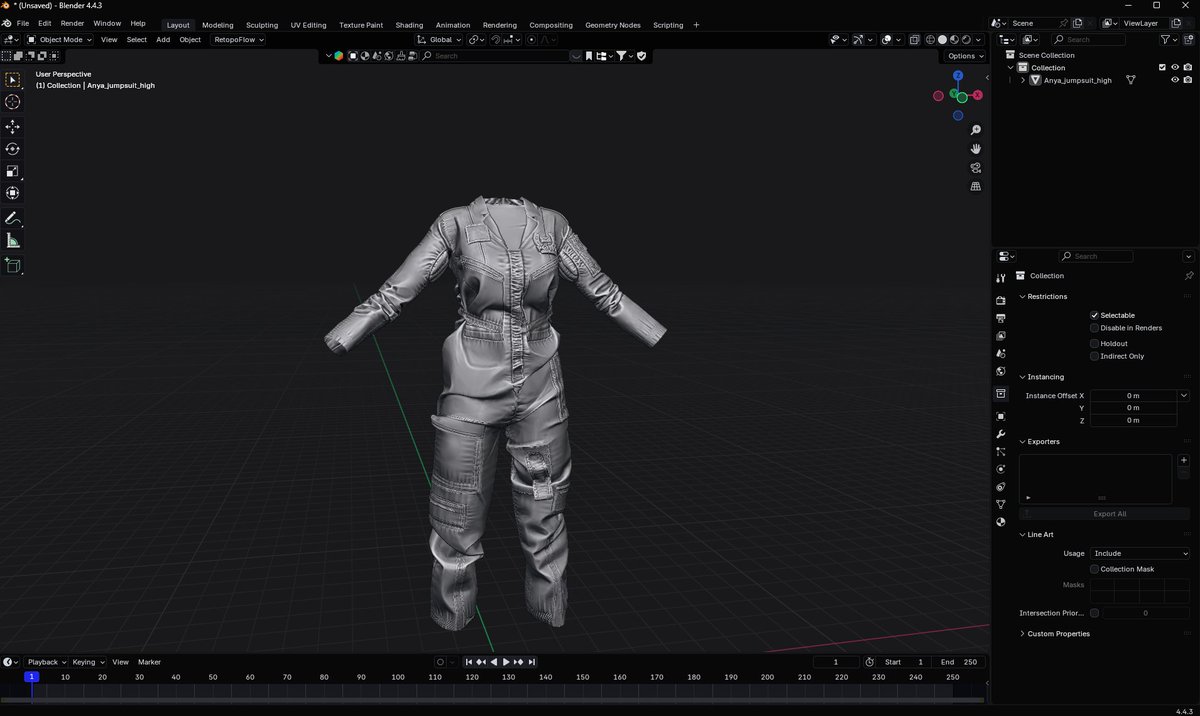Viewport: 1200px width, 716px height.
Task: Enable the Holdout checkbox
Action: [x=1094, y=343]
